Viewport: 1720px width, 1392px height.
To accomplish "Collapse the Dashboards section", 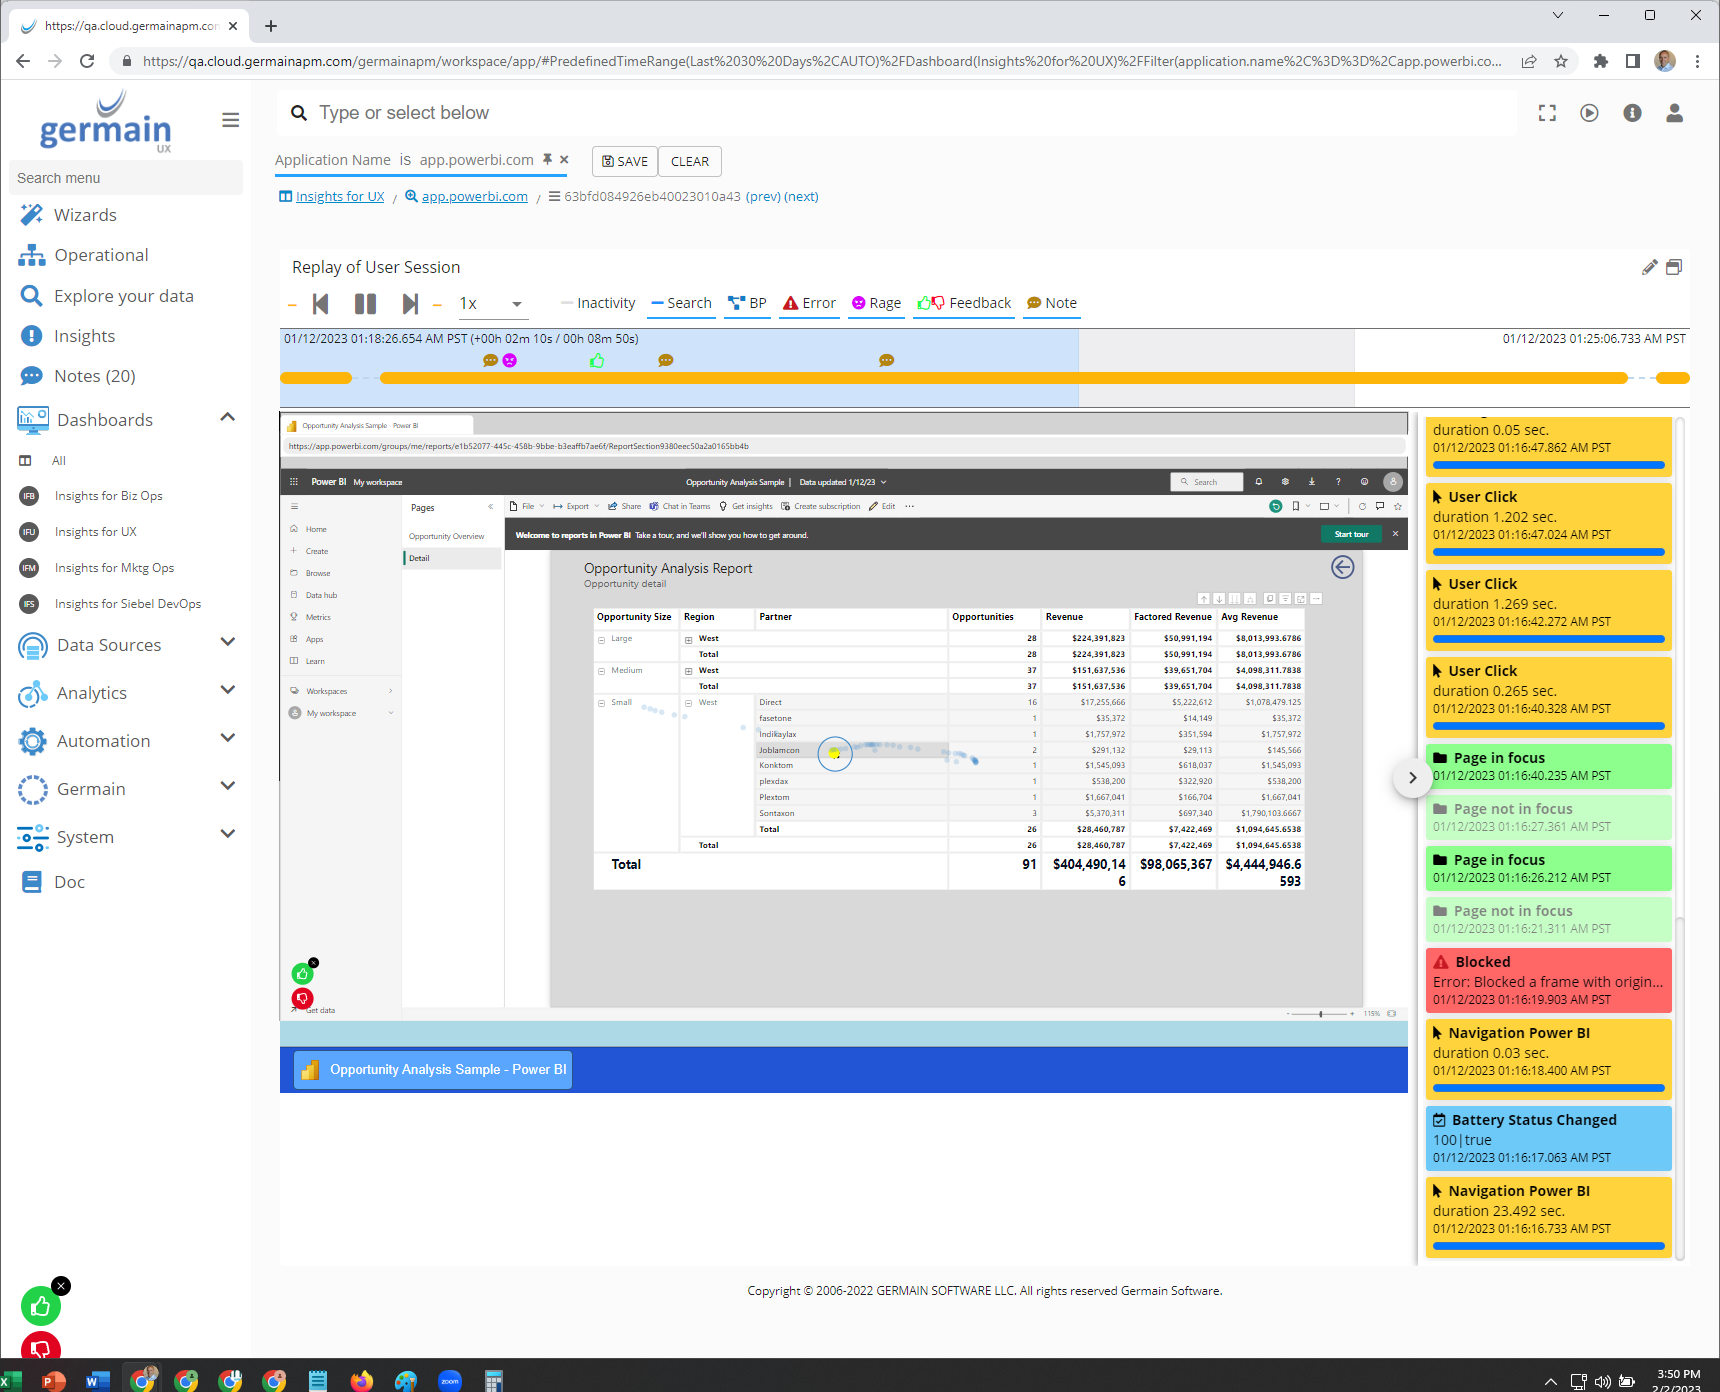I will (228, 417).
